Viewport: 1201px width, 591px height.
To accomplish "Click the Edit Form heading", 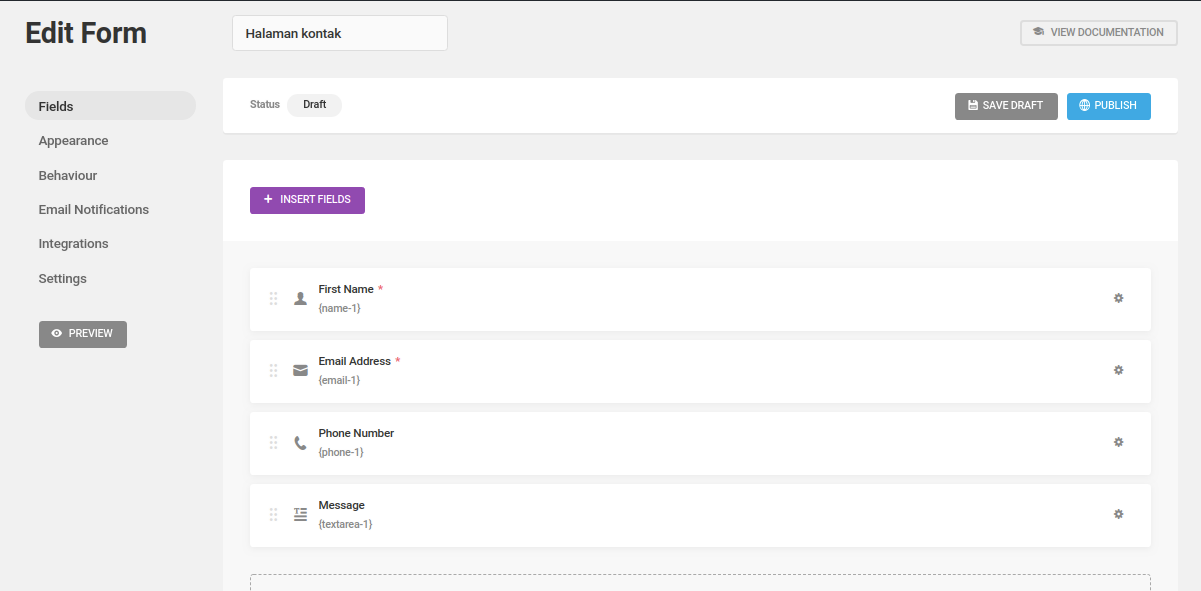I will coord(86,33).
